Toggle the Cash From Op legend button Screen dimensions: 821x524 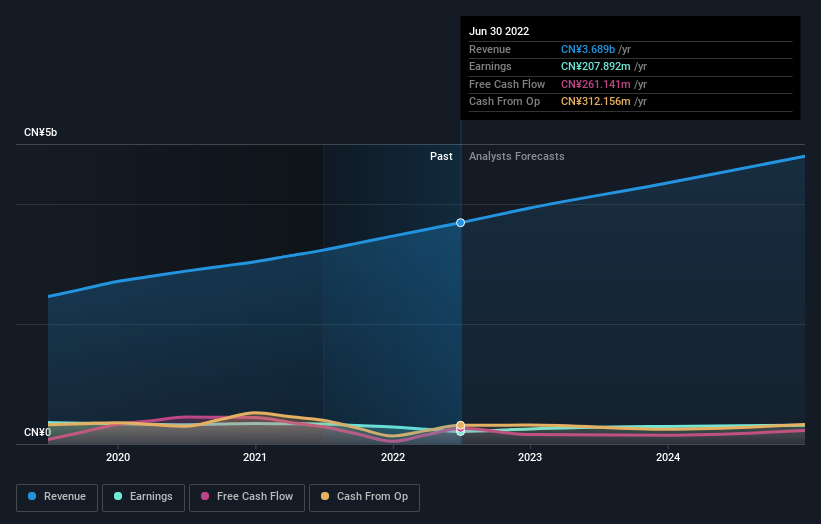(364, 497)
